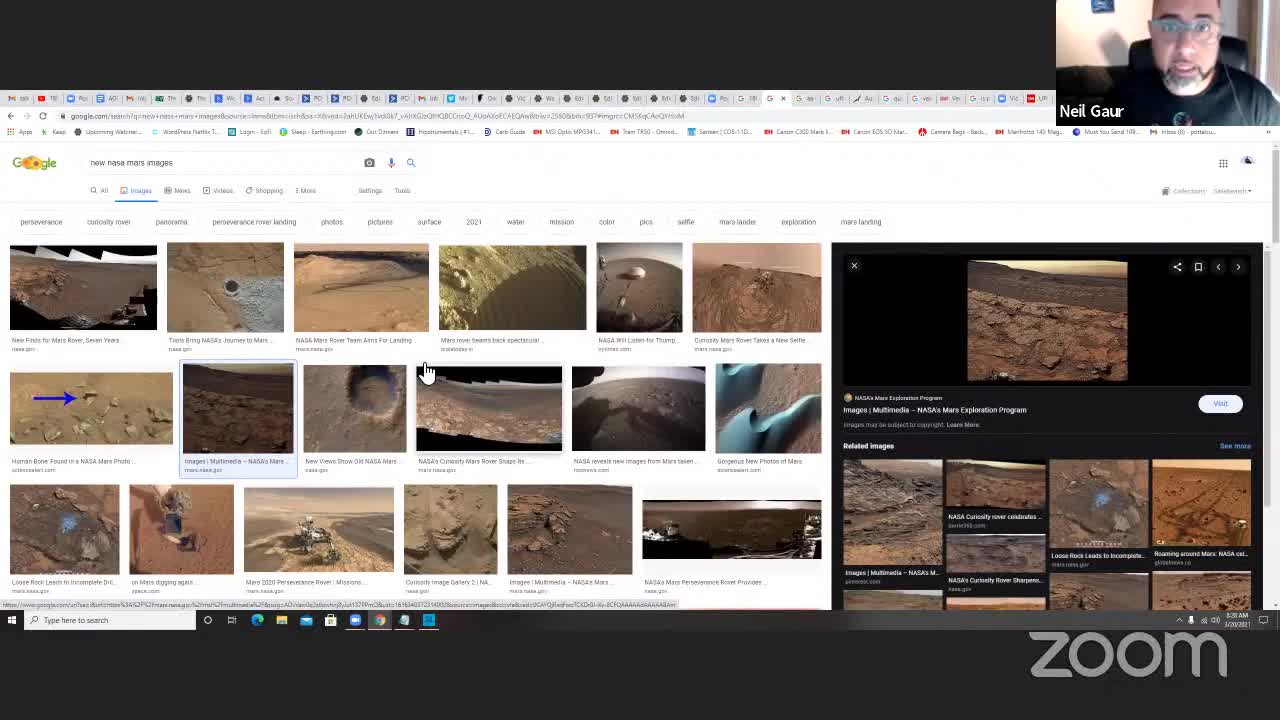Open Microsoft Store from taskbar

pos(331,620)
